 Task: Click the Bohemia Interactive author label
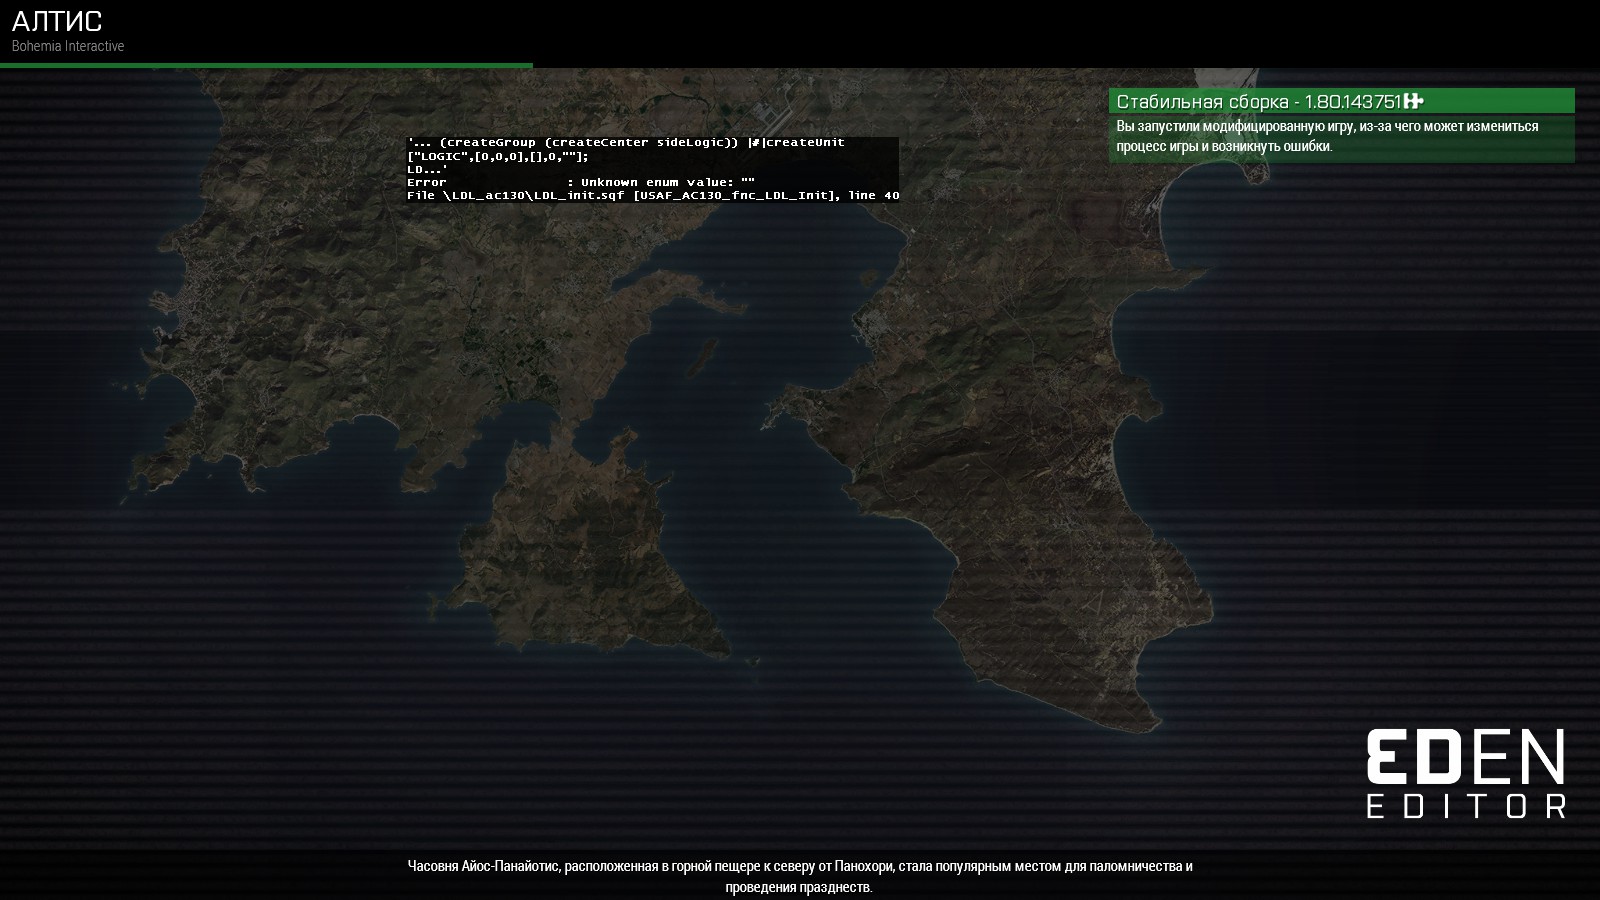(68, 46)
